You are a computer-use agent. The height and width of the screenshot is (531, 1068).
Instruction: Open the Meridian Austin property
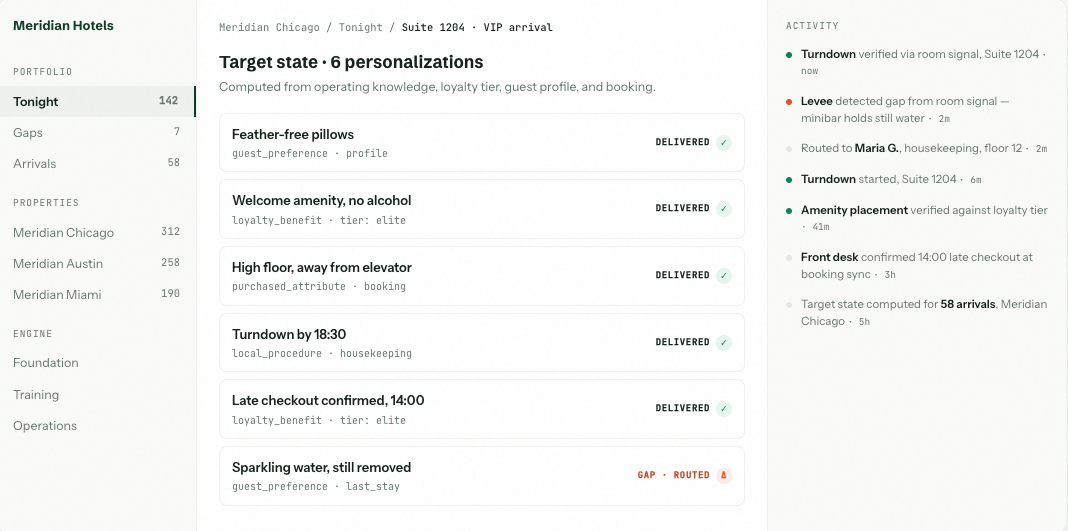[x=97, y=263]
